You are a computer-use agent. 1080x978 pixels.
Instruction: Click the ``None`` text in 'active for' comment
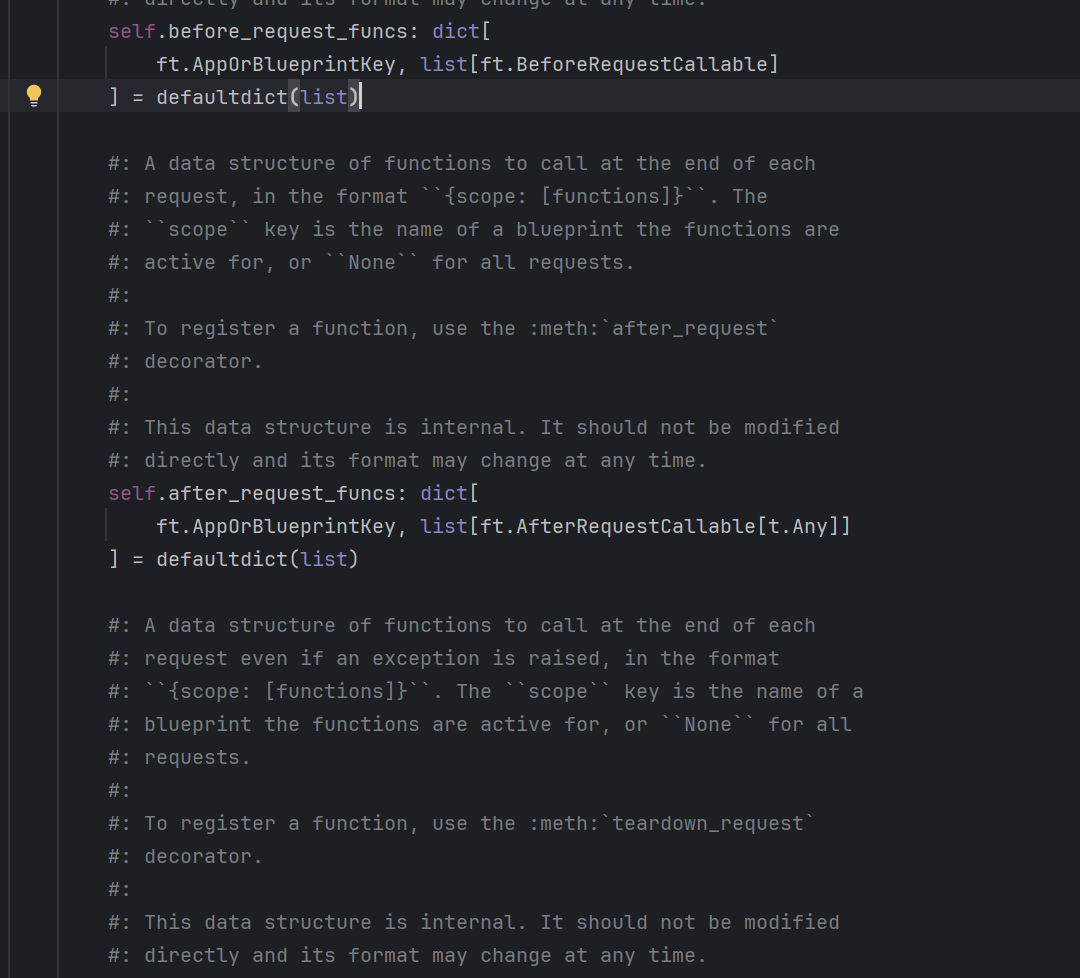coord(372,262)
